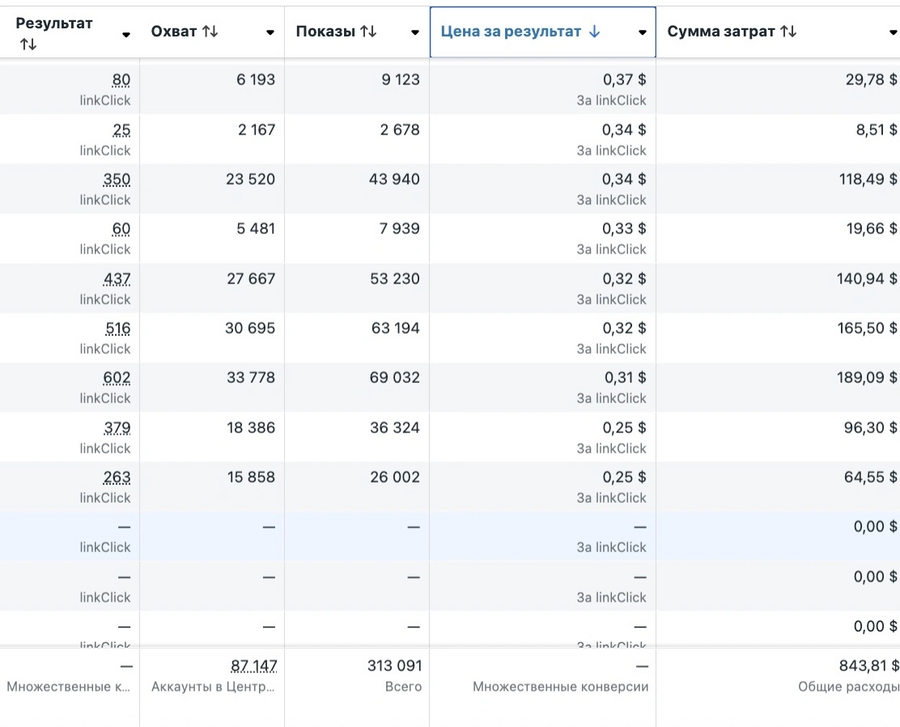Select impressions cell 7 939
The image size is (900, 727).
399,229
